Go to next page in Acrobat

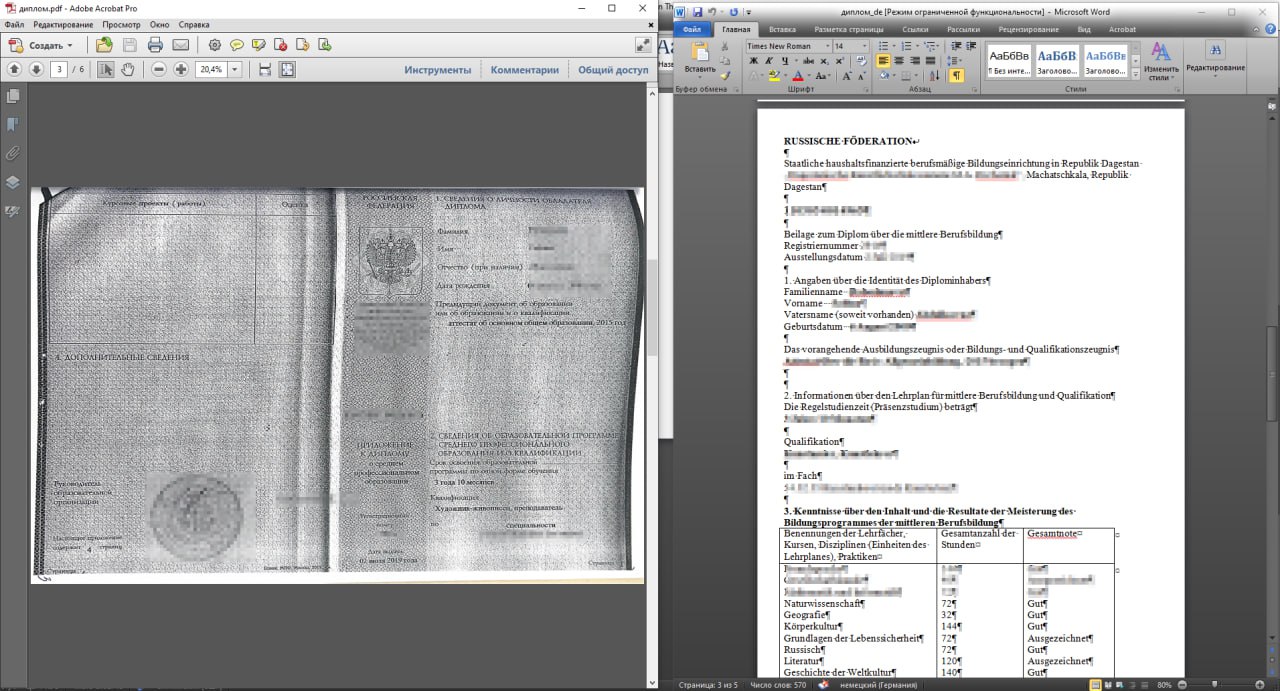[36, 69]
